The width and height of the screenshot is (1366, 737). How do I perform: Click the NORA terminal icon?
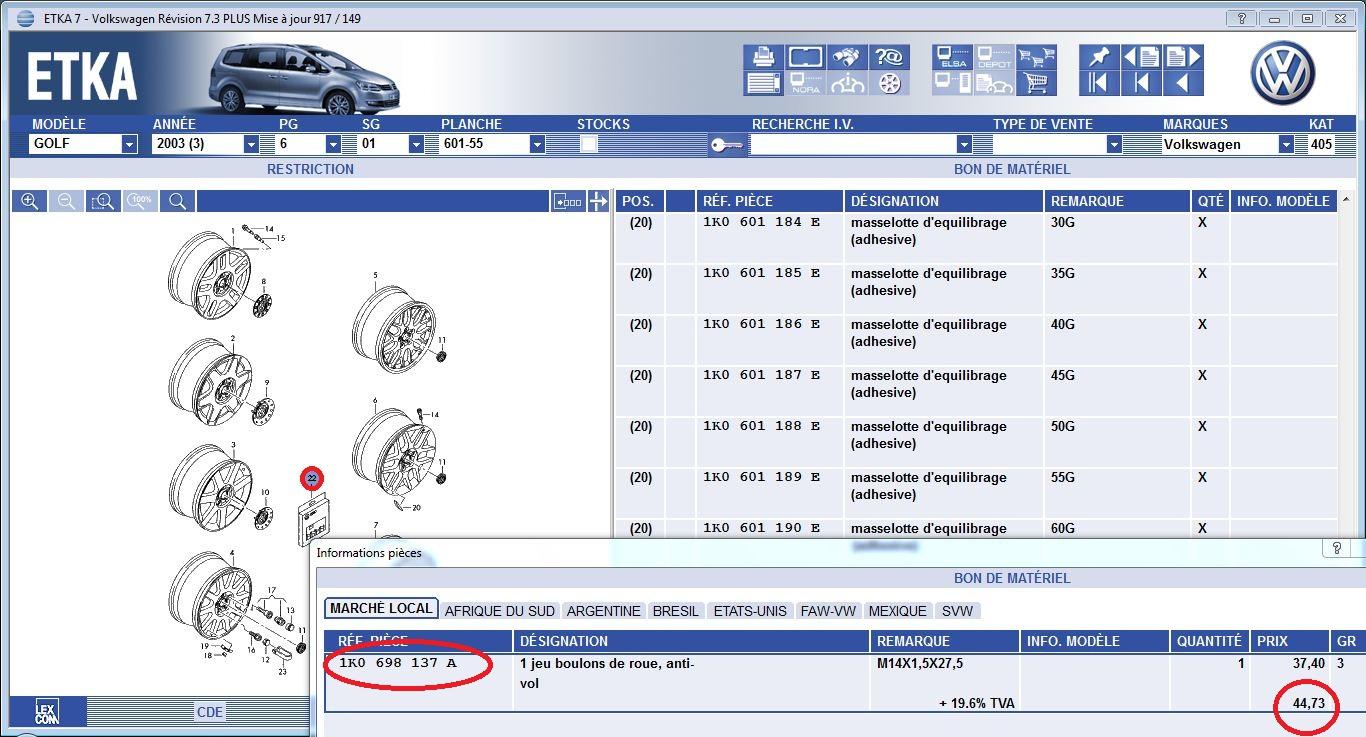click(x=805, y=83)
